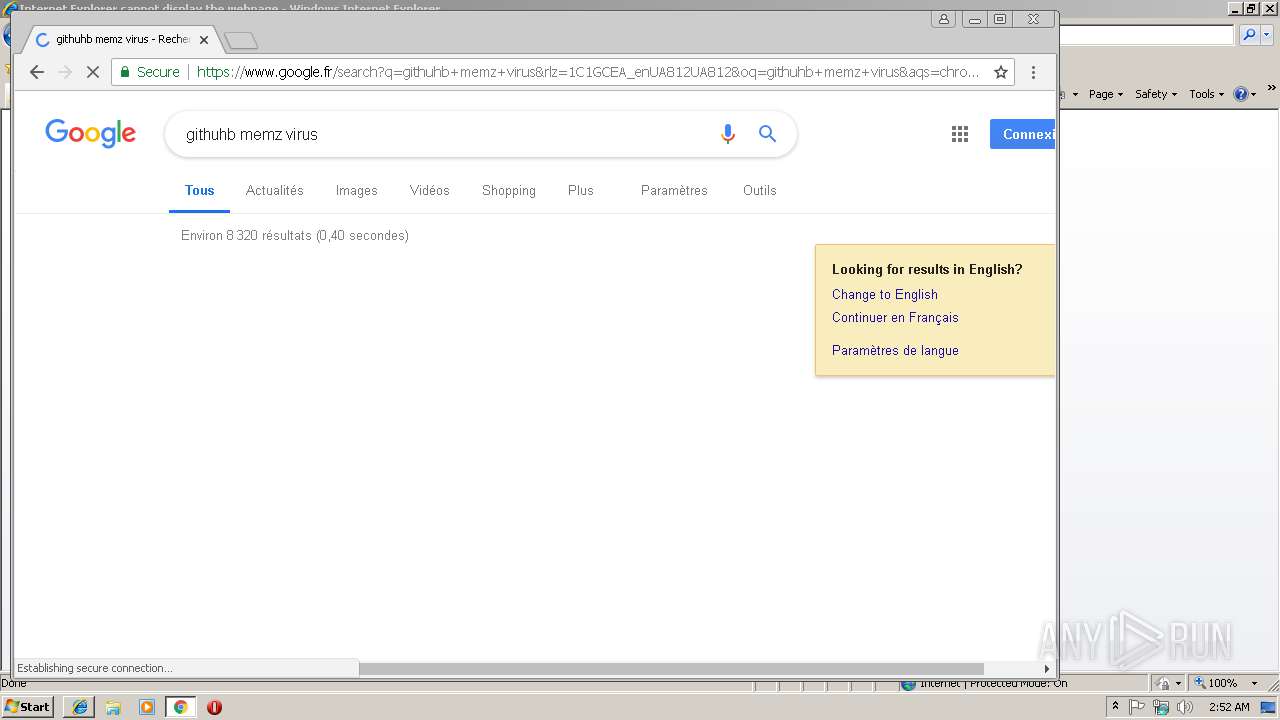The width and height of the screenshot is (1280, 720).
Task: Open a new Chrome tab
Action: click(241, 41)
